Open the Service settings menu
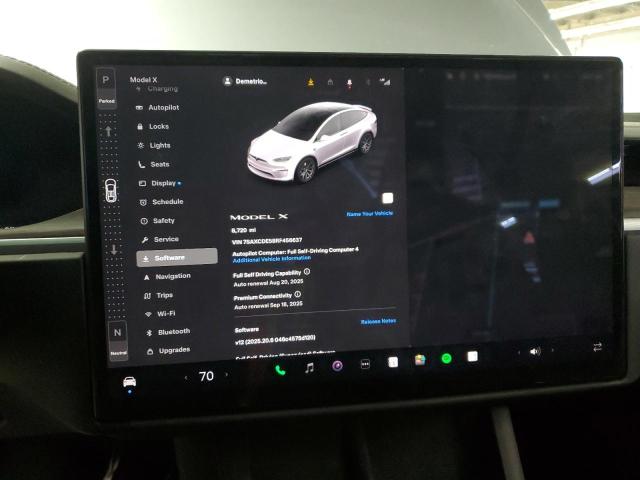 (160, 239)
